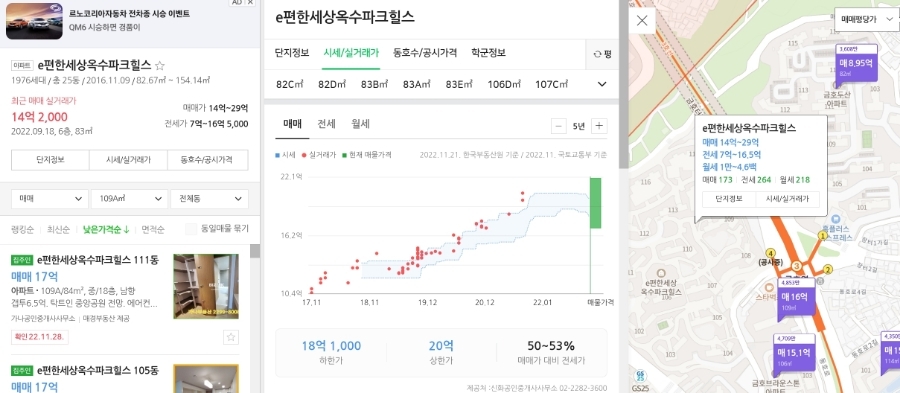900x393 pixels.
Task: Click the 20억 상한가 value
Action: tap(441, 345)
